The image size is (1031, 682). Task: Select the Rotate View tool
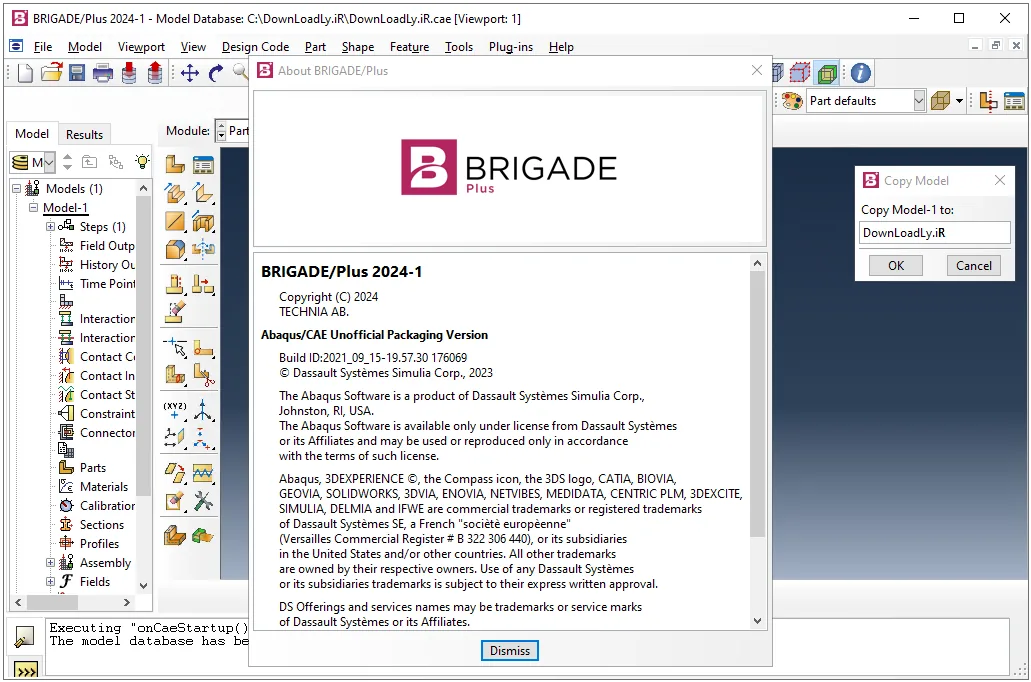point(216,72)
